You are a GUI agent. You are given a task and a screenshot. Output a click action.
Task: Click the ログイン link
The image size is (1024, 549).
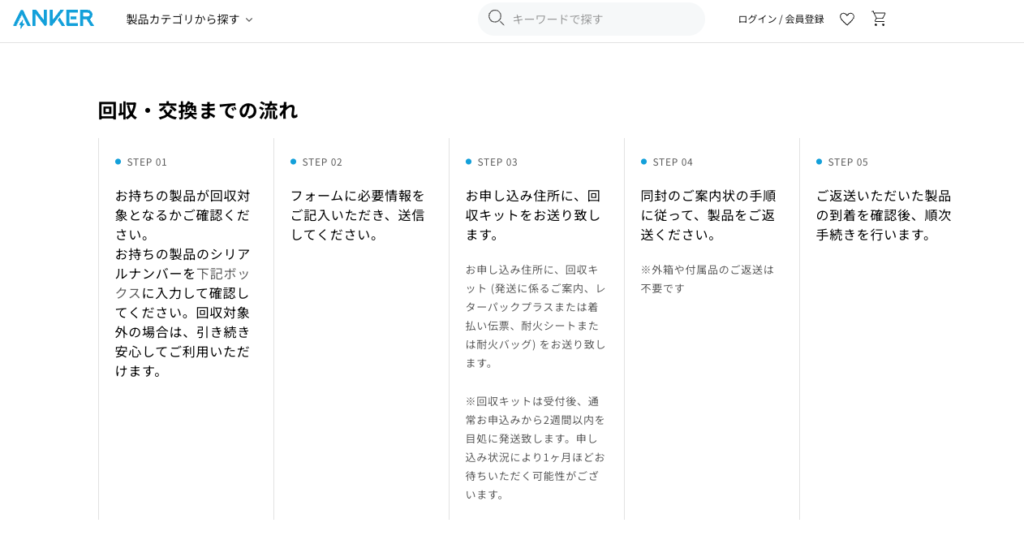tap(756, 19)
